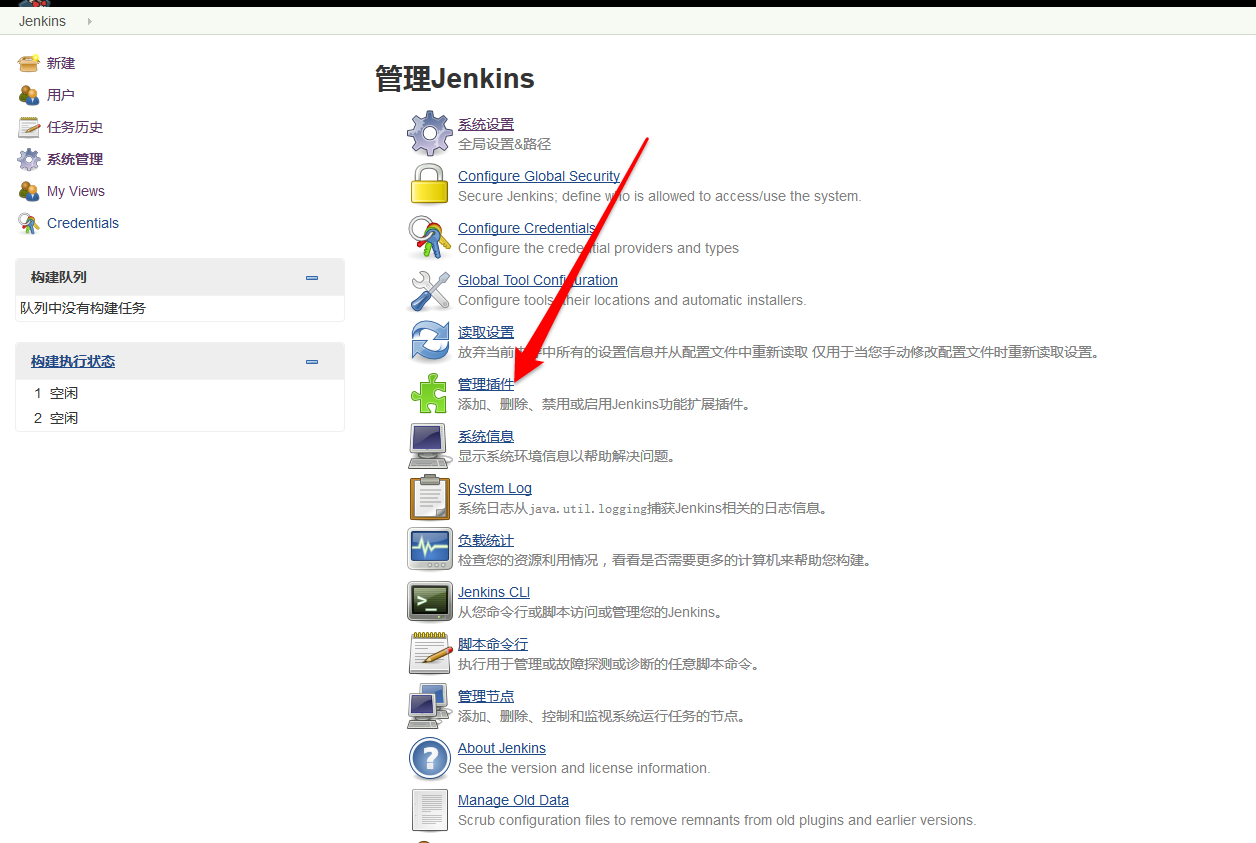1256x843 pixels.
Task: Click the description See the version and license information
Action: 584,768
